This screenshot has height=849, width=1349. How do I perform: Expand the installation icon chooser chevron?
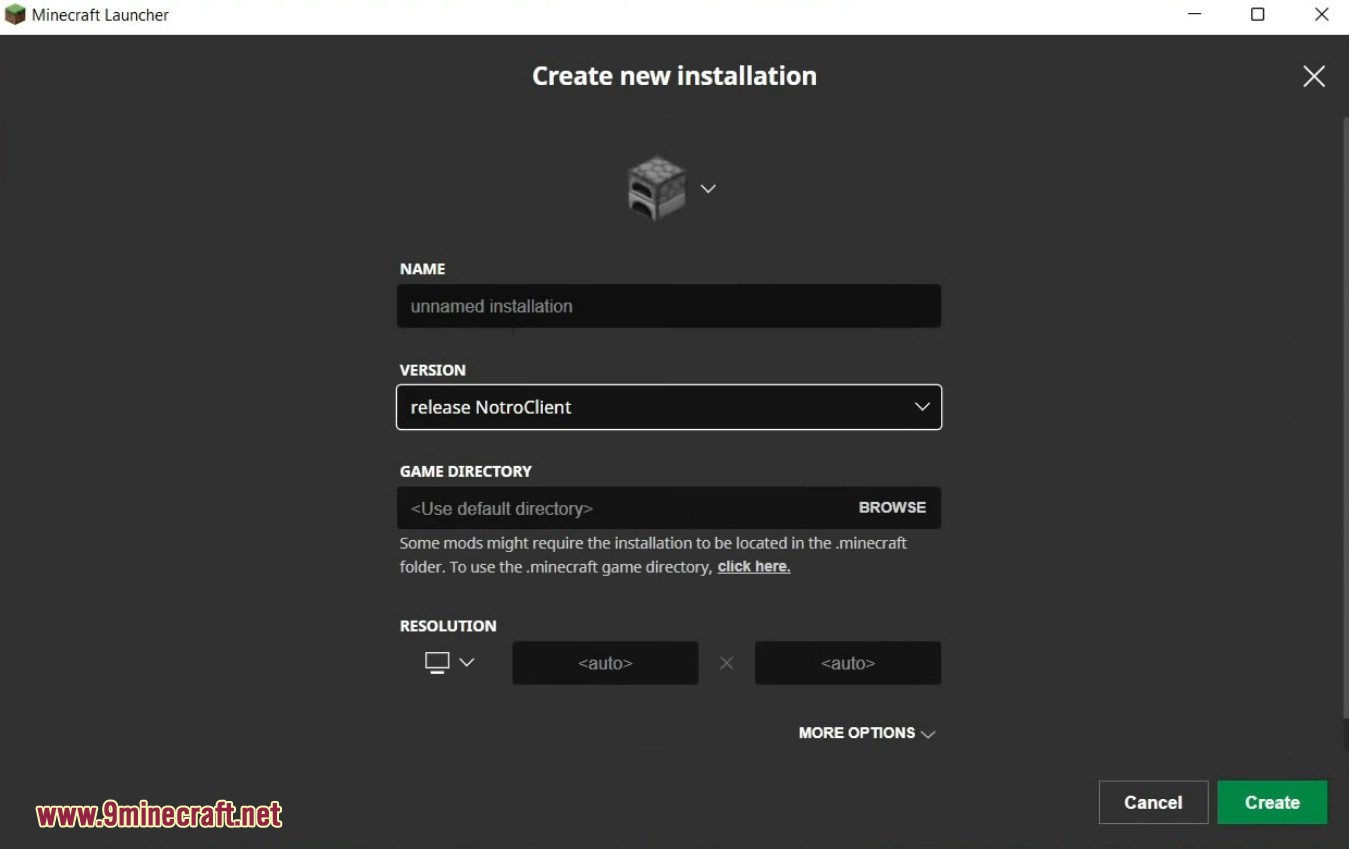point(708,189)
